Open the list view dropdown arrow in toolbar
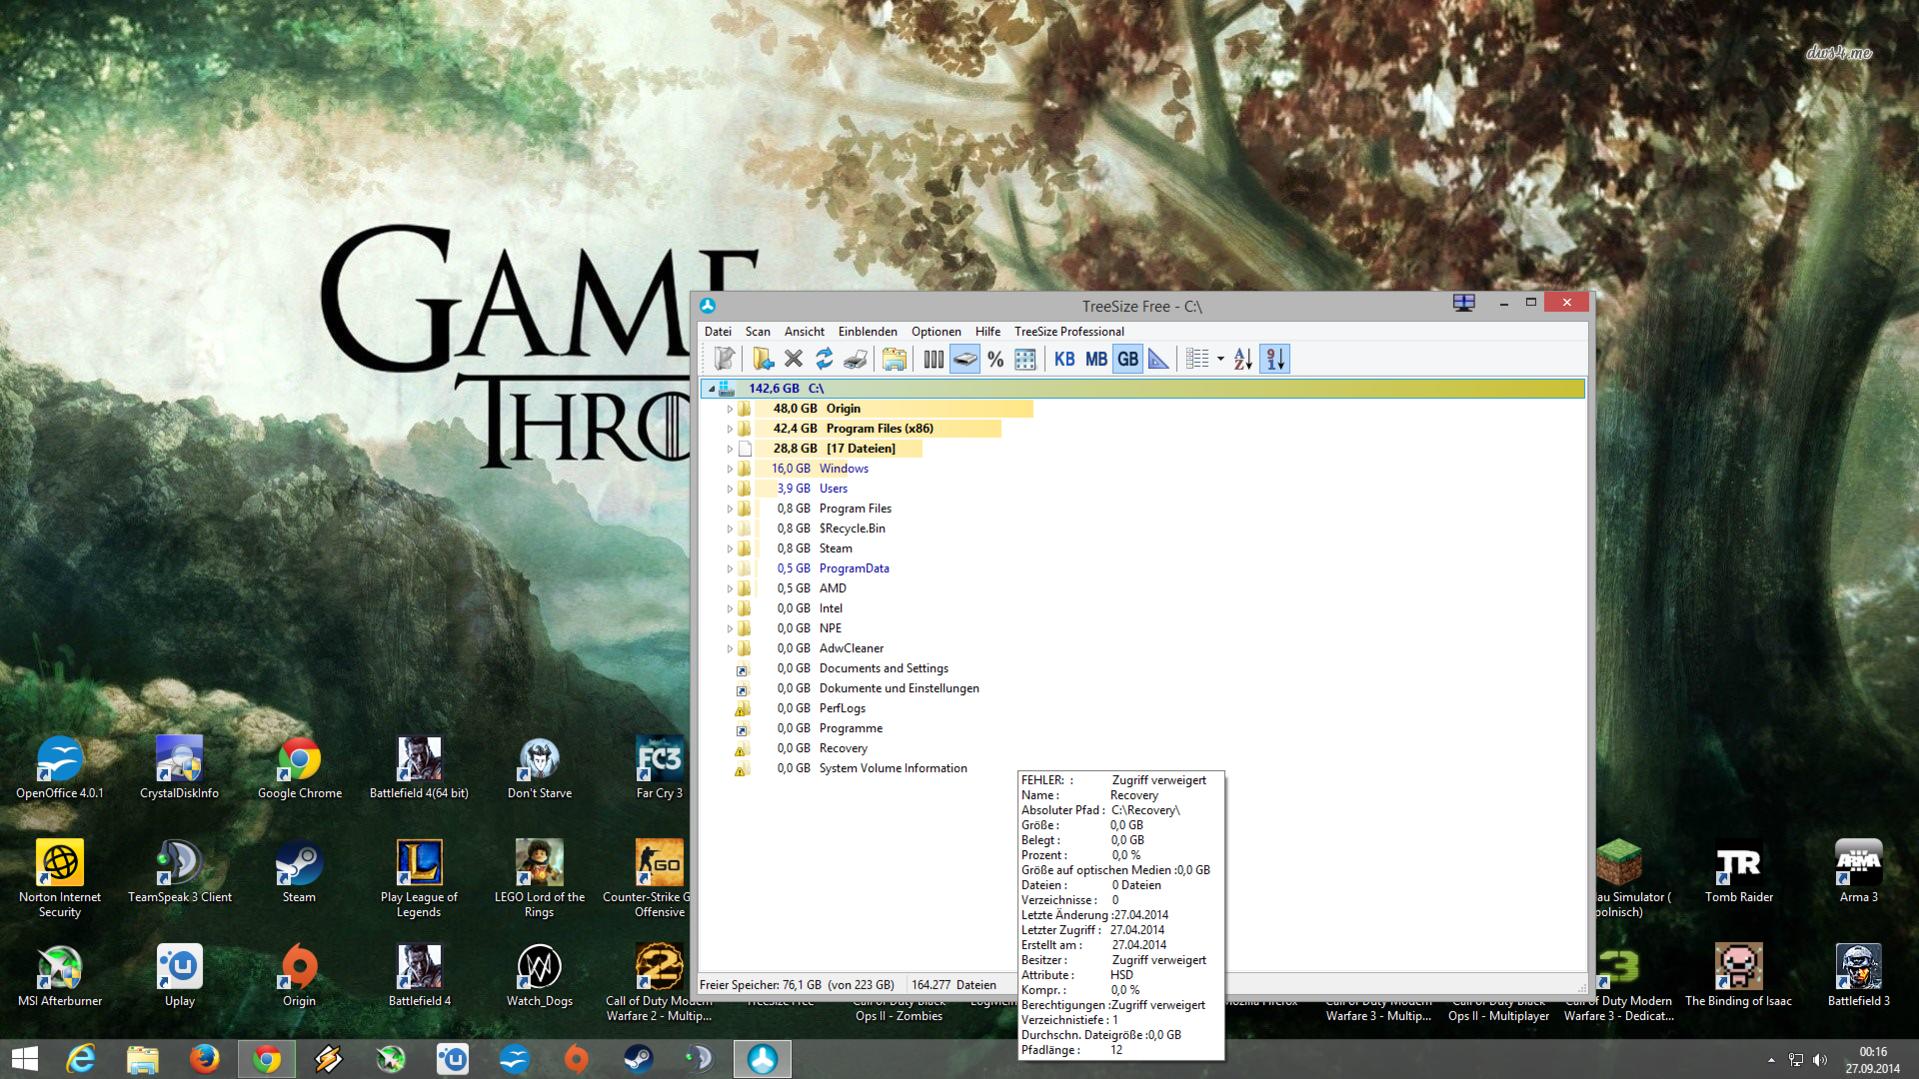Screen dimensions: 1919x1079 click(x=1220, y=359)
